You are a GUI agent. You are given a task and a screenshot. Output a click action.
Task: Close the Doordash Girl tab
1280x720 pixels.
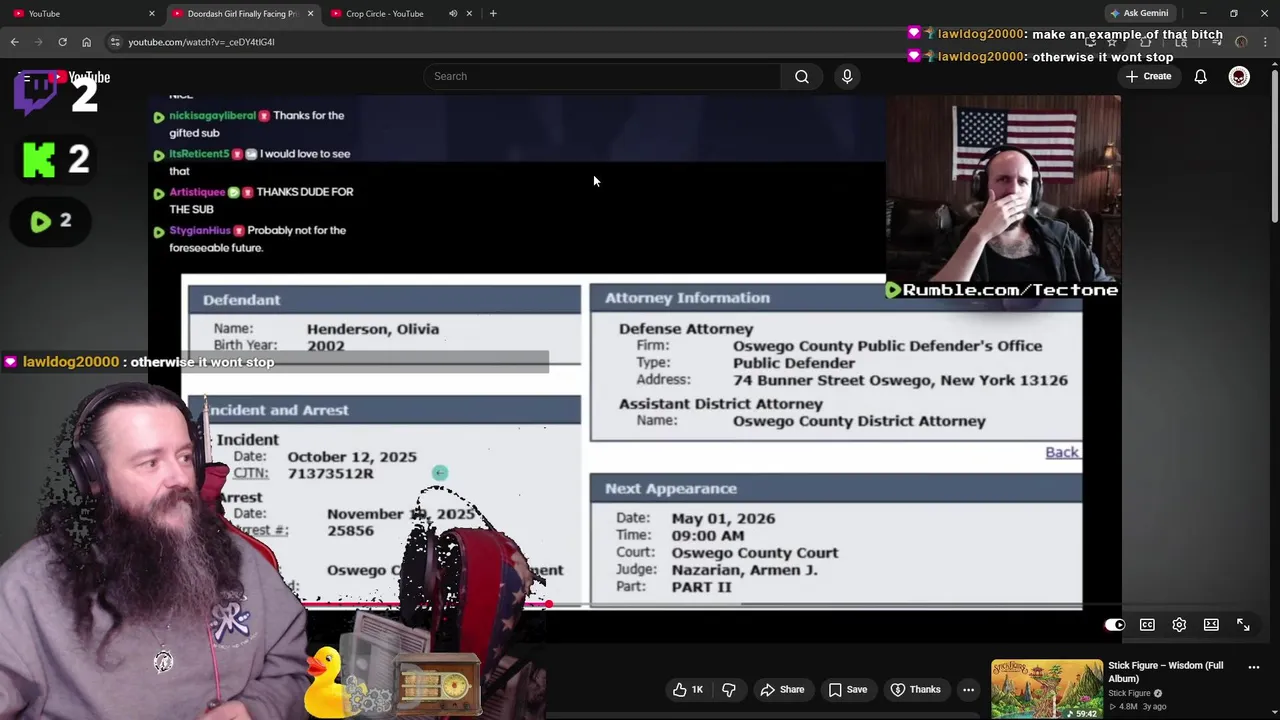pos(310,13)
